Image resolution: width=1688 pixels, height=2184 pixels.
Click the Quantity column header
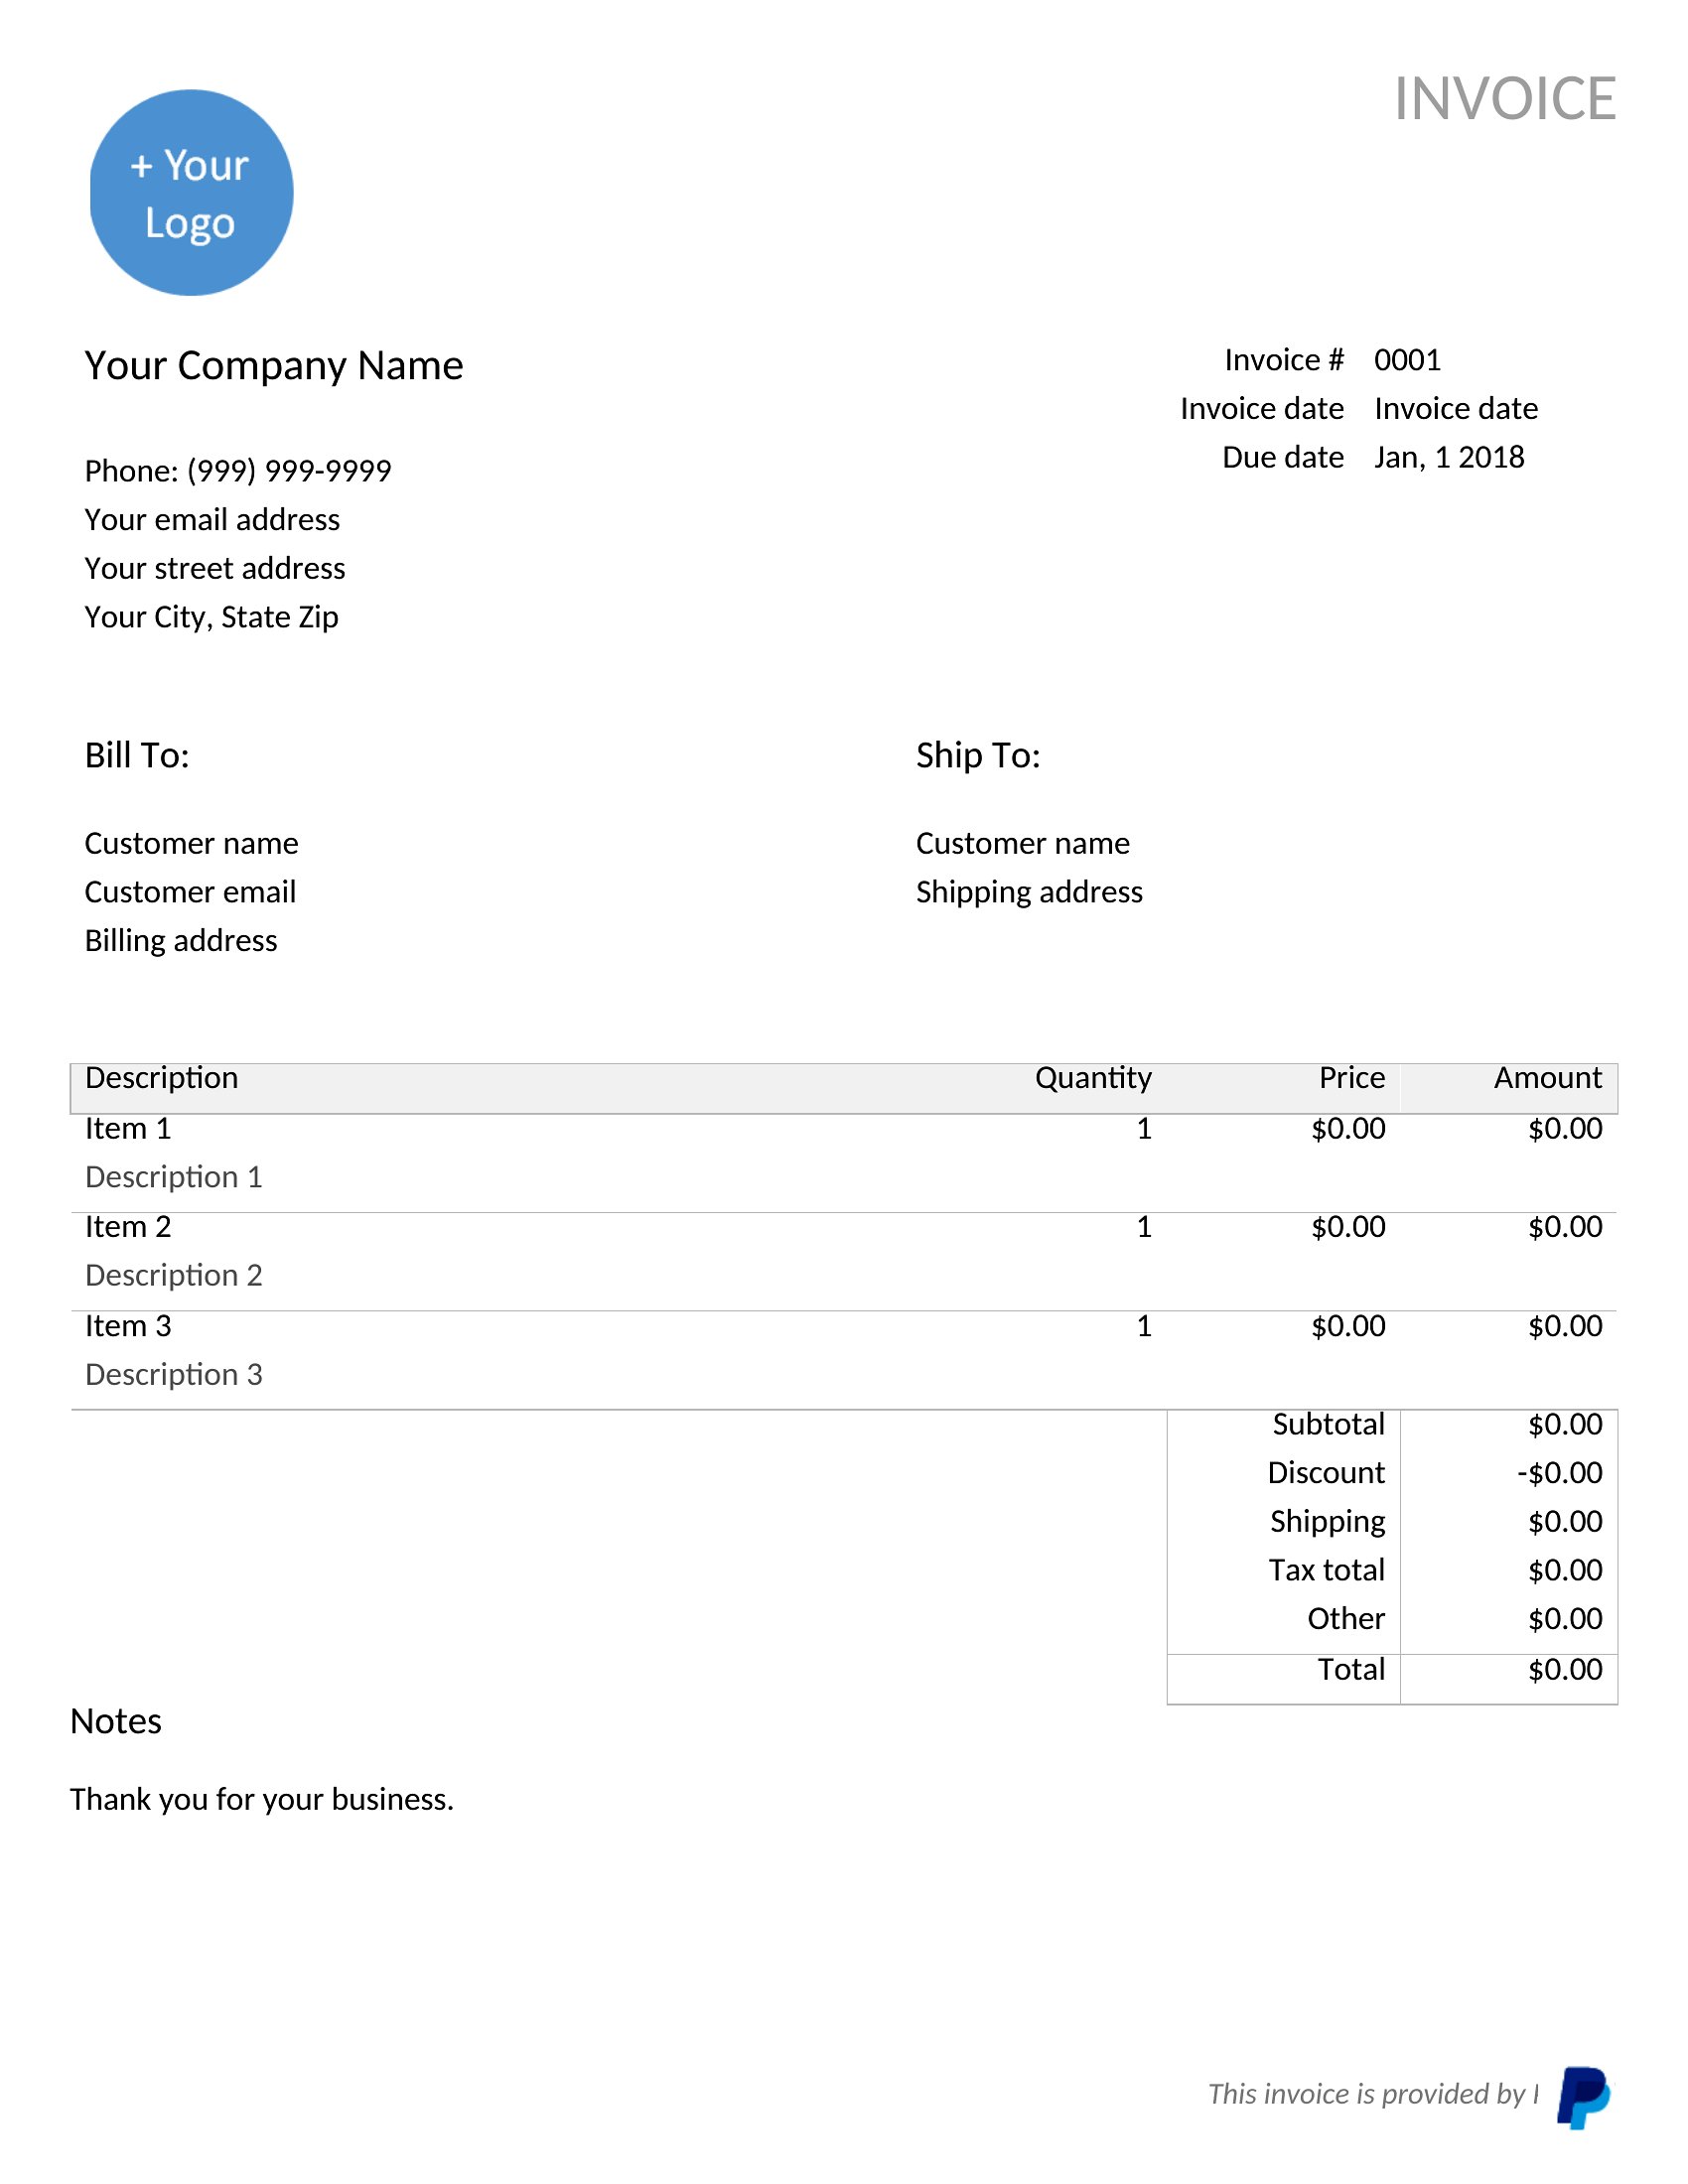point(1093,1078)
